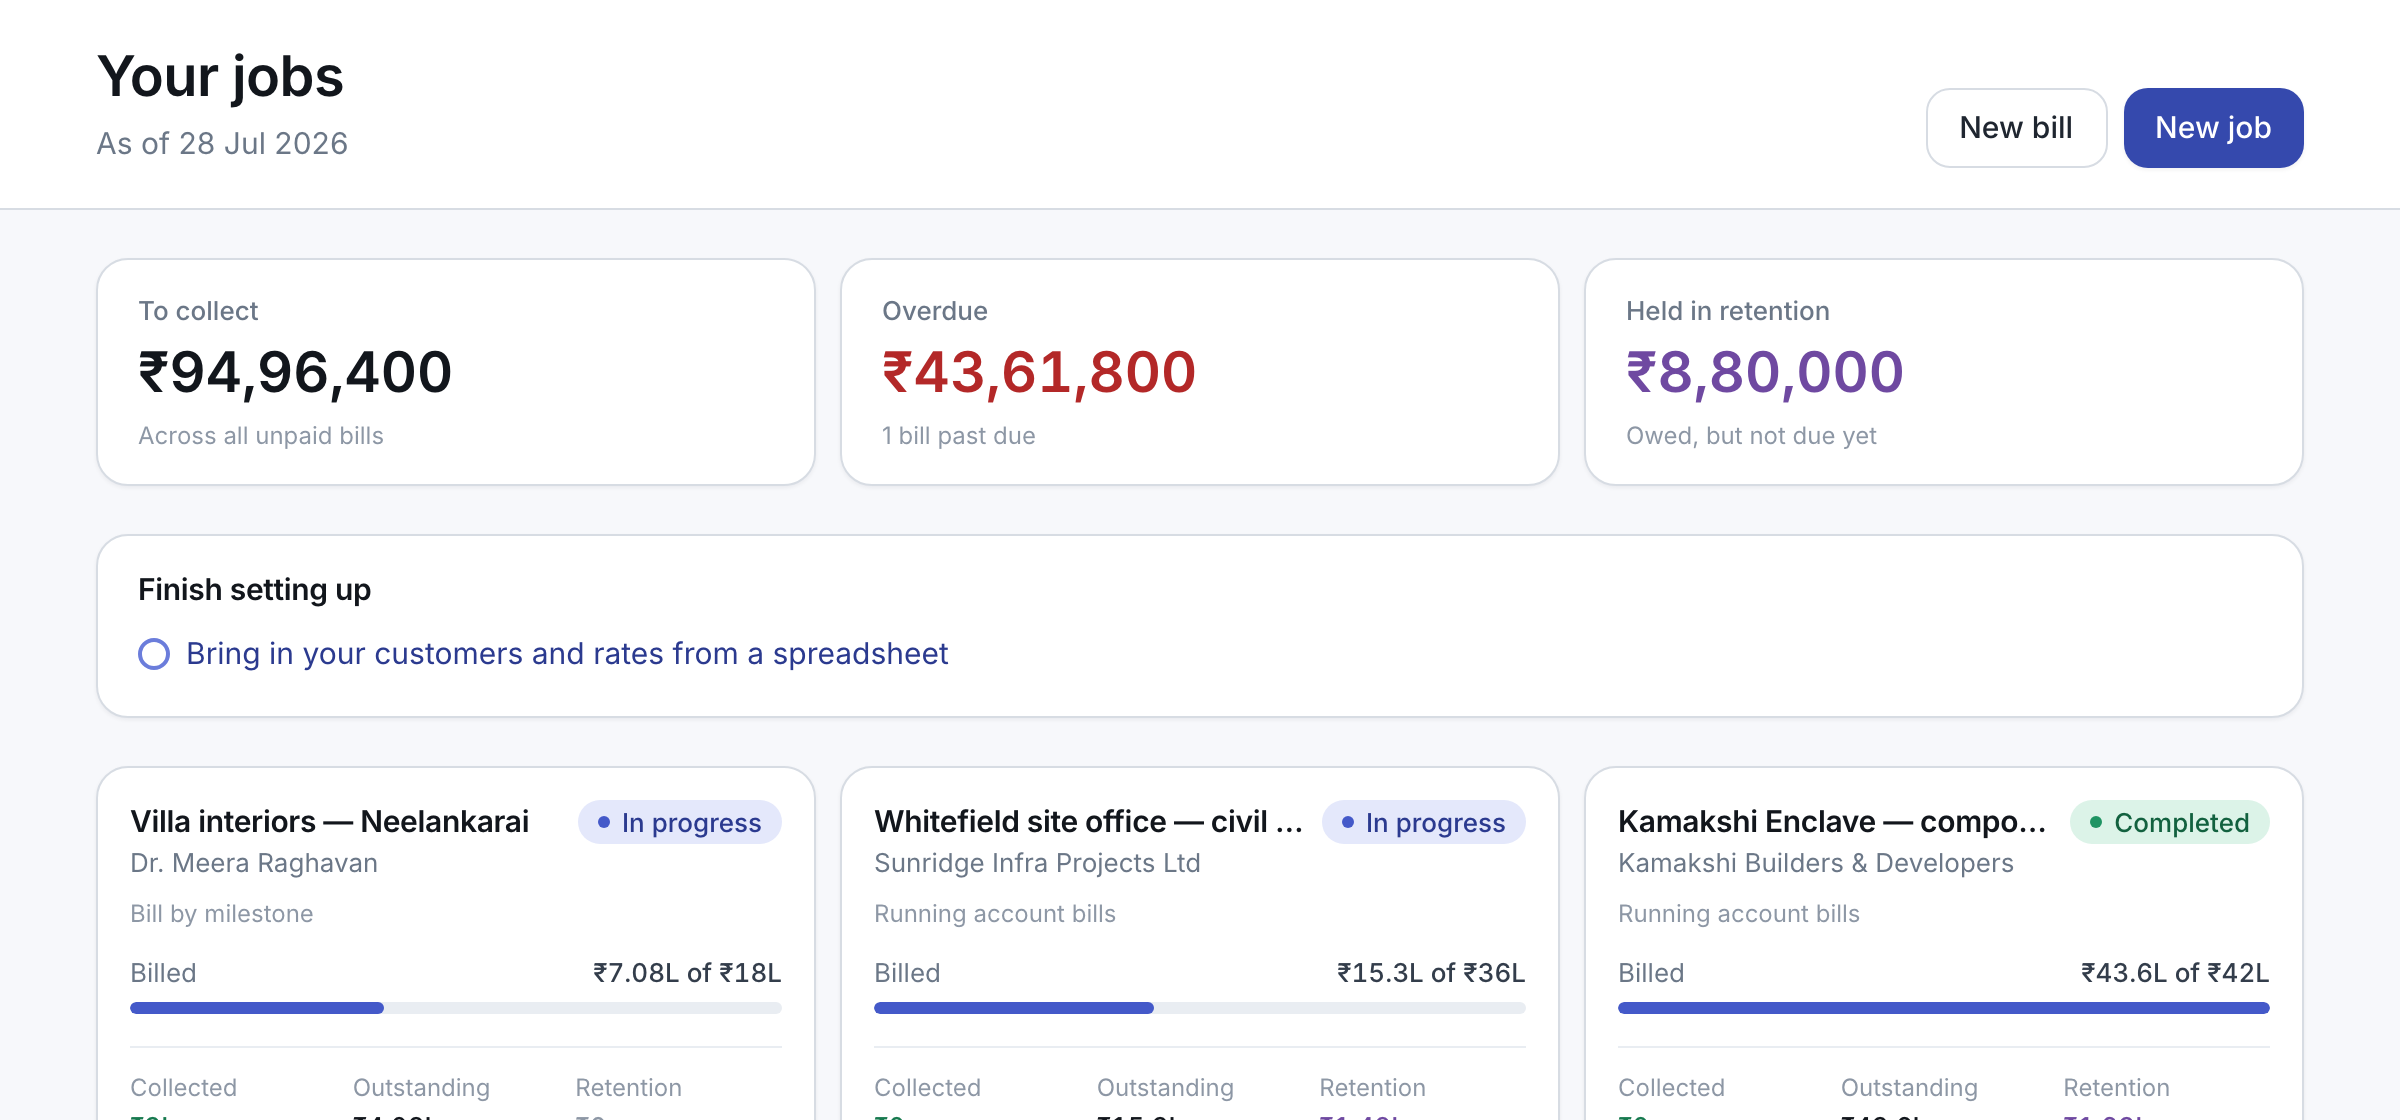This screenshot has height=1120, width=2400.
Task: Click the Villa interiors billed progress bar
Action: [456, 1008]
